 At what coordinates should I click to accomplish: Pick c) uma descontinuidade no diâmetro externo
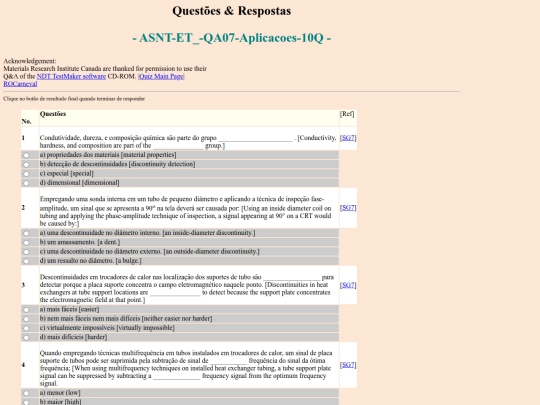[x=26, y=252]
